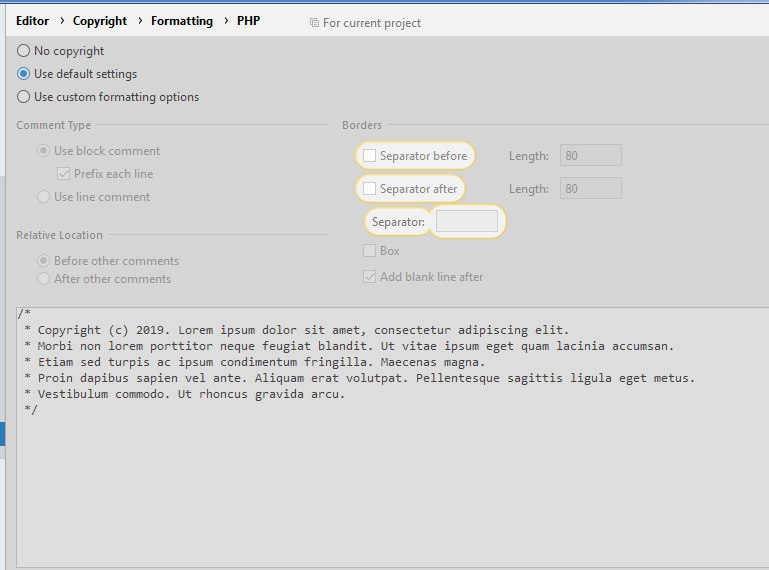Click the chevron between Formatting and PHP
The image size is (769, 570).
226,21
